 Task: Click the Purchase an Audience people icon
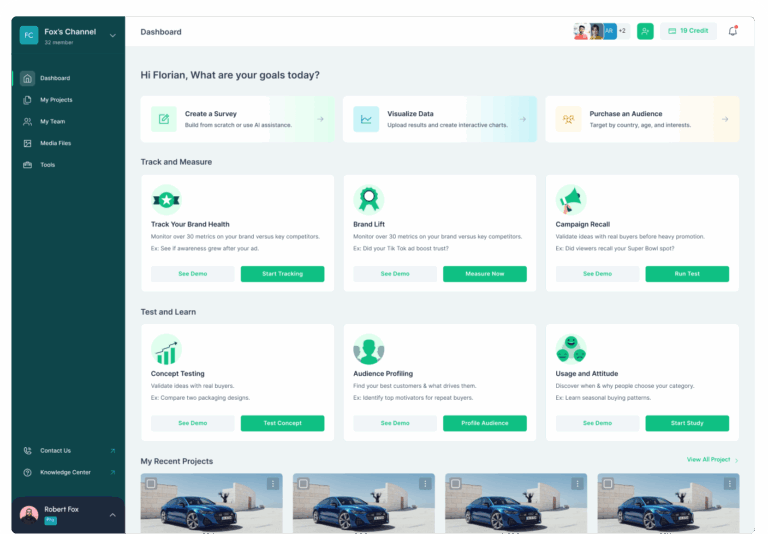[568, 119]
